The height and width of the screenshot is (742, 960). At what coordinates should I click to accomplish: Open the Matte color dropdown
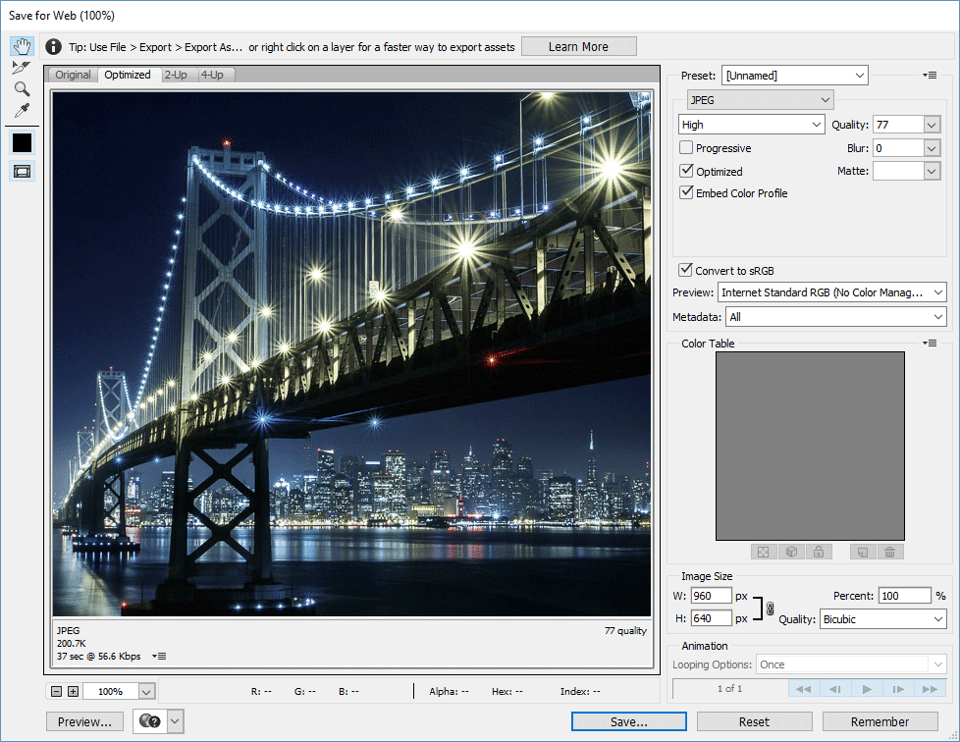[932, 171]
